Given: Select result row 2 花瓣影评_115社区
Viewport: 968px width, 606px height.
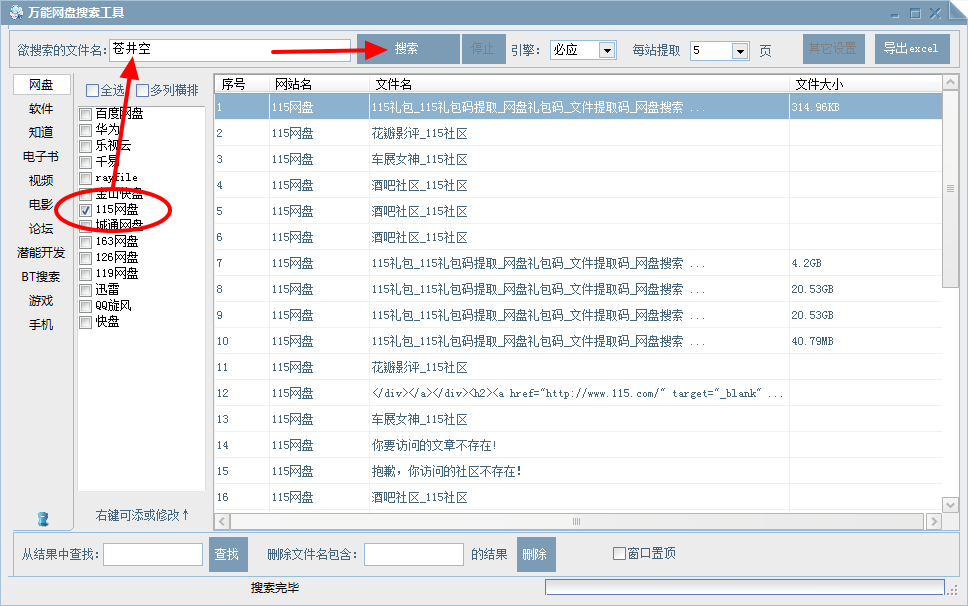Looking at the screenshot, I should pyautogui.click(x=578, y=133).
